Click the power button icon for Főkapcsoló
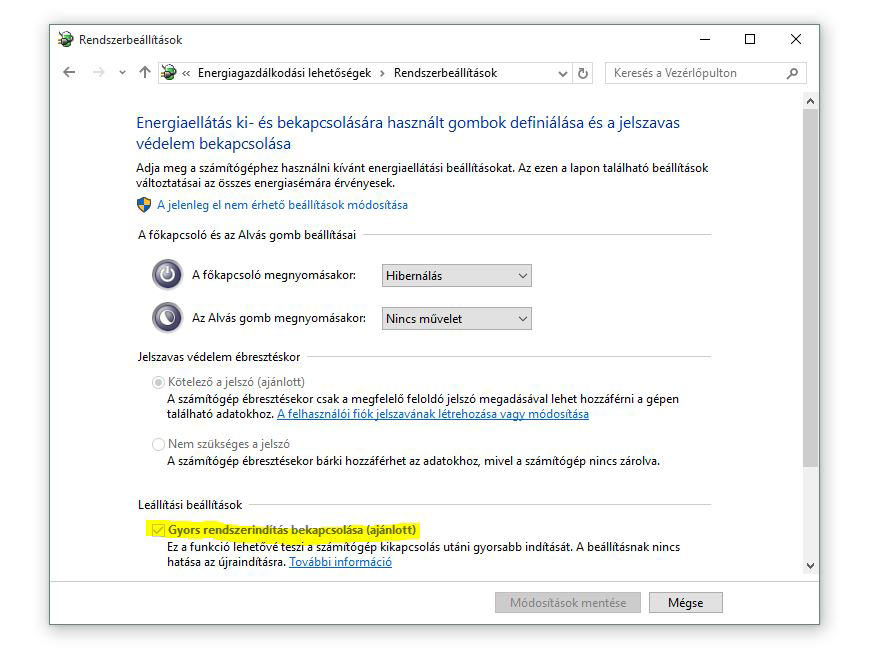Viewport: 870px width, 664px height. click(x=167, y=275)
